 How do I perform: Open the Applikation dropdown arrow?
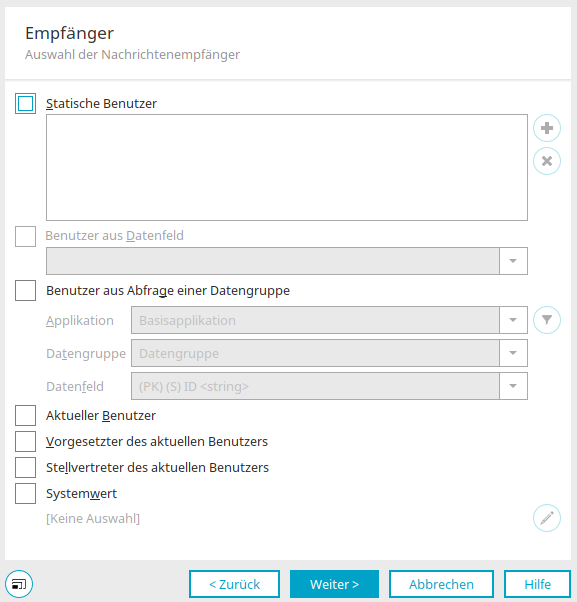tap(513, 320)
